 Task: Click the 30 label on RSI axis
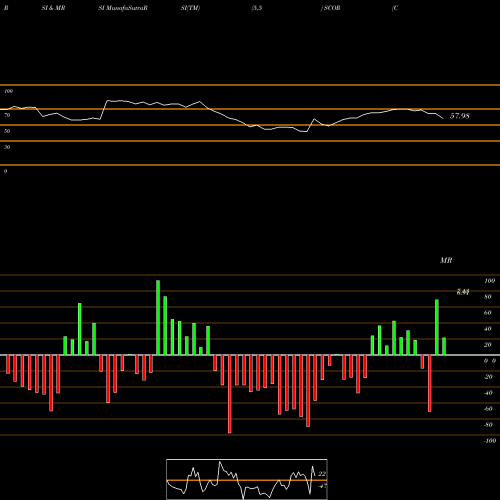click(7, 147)
